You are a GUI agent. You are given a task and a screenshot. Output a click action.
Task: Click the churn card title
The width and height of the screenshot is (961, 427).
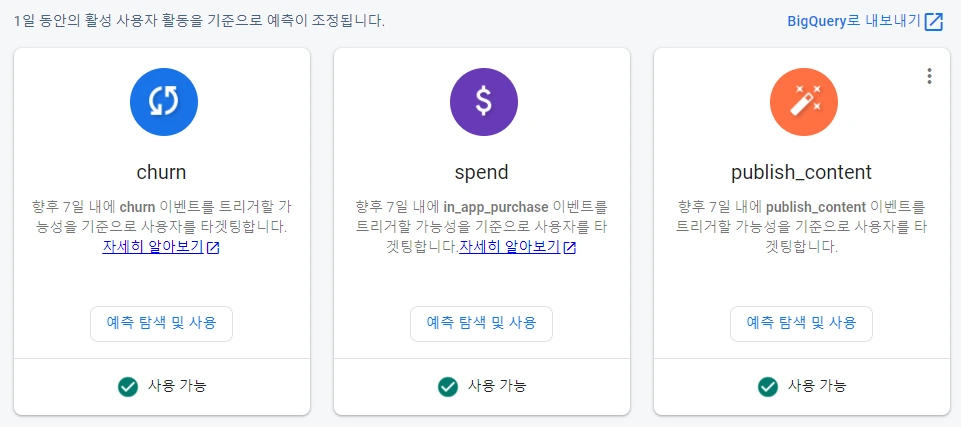click(x=162, y=171)
